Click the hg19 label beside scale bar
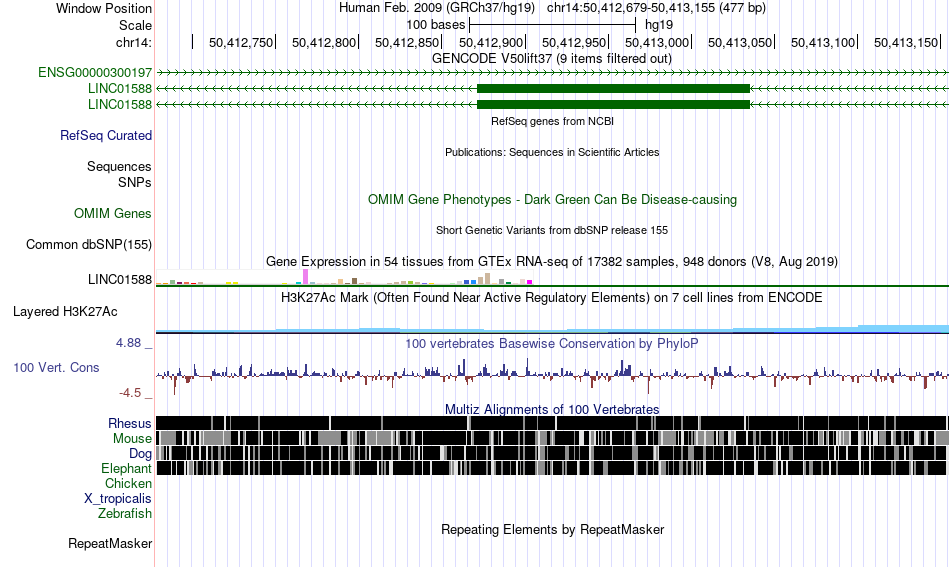 [x=659, y=25]
